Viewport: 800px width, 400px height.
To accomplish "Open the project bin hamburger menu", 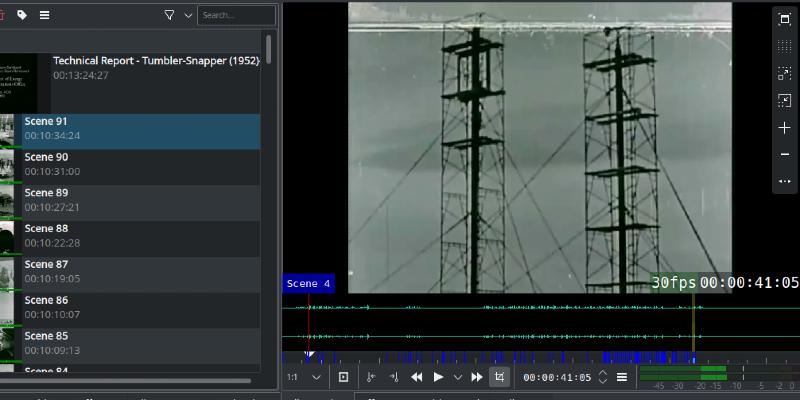I will (x=44, y=15).
